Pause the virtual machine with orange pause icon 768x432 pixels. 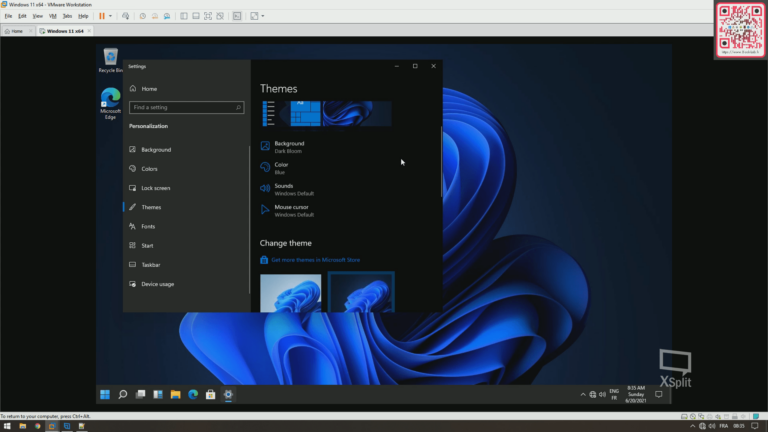click(102, 16)
